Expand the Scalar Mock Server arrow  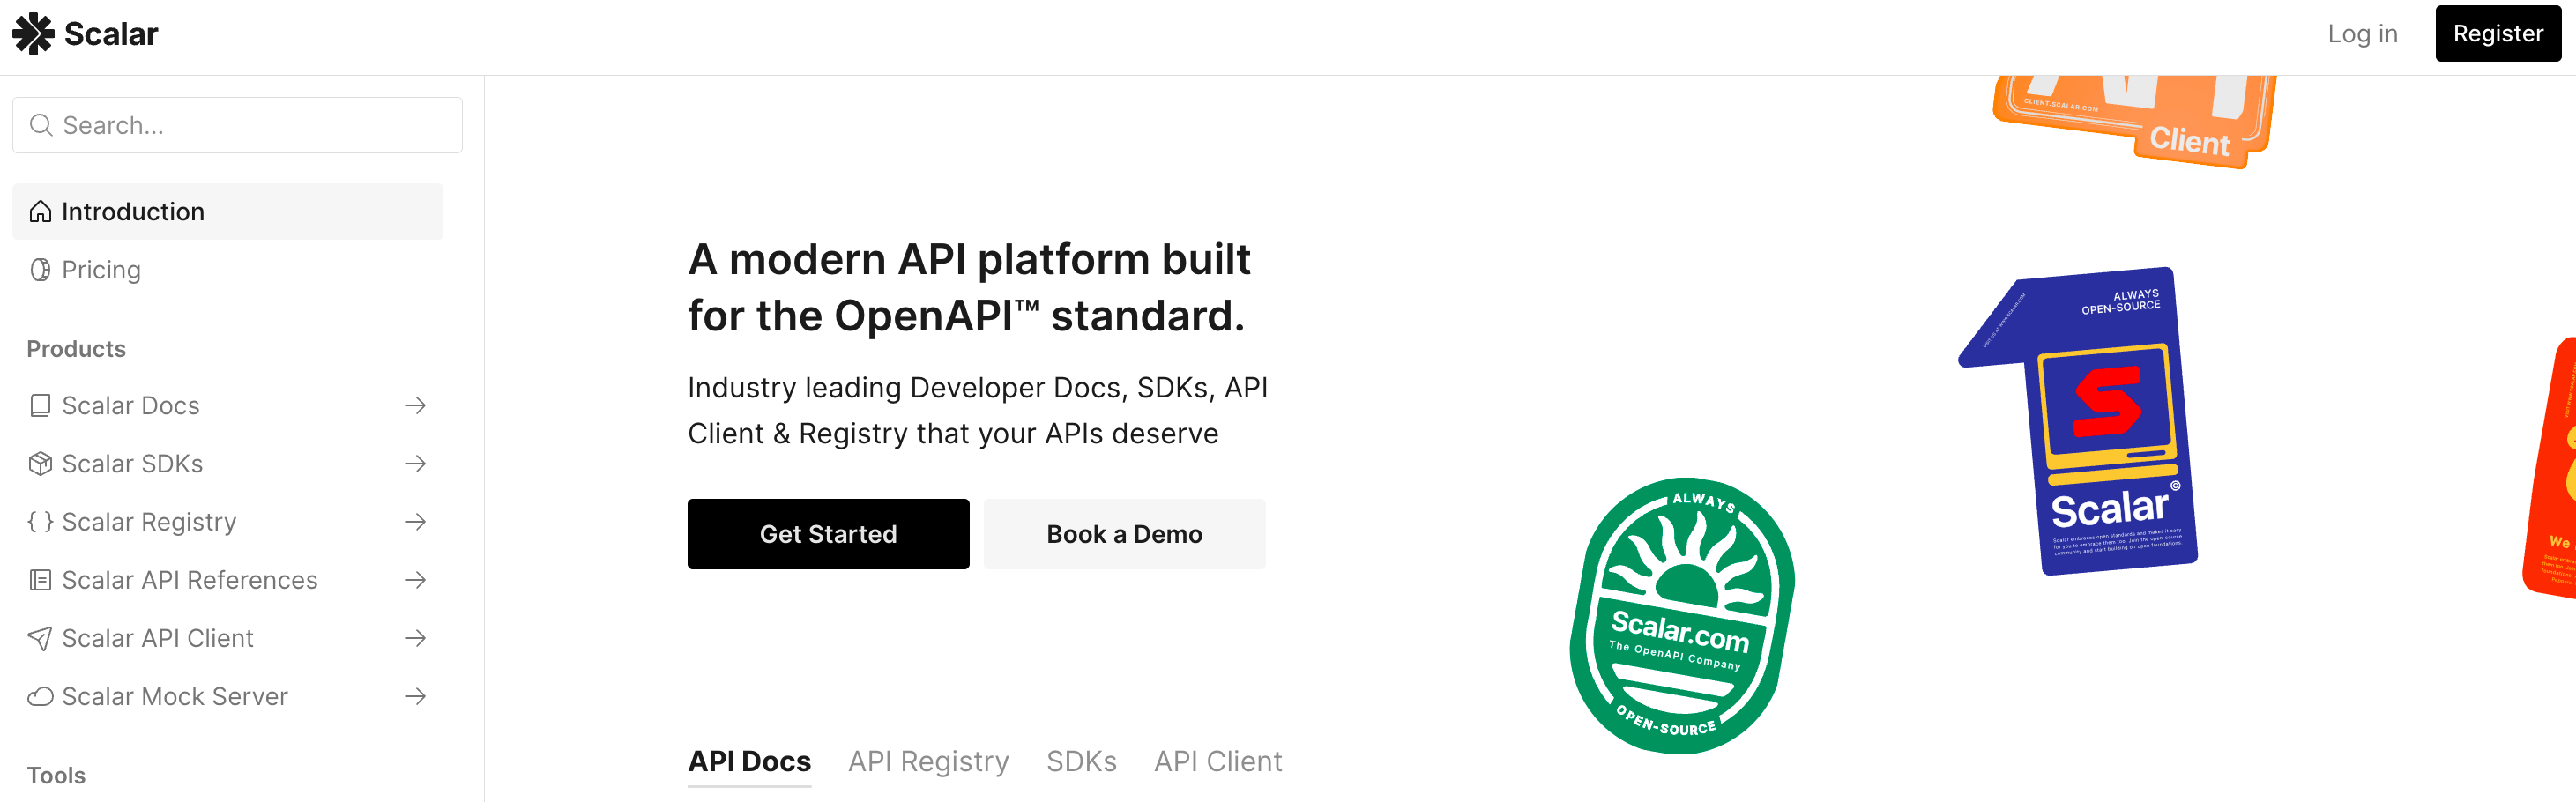(x=415, y=696)
